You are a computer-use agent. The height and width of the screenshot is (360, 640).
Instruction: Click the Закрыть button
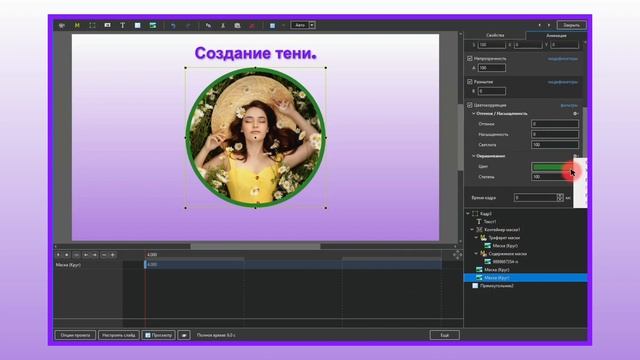tap(571, 25)
